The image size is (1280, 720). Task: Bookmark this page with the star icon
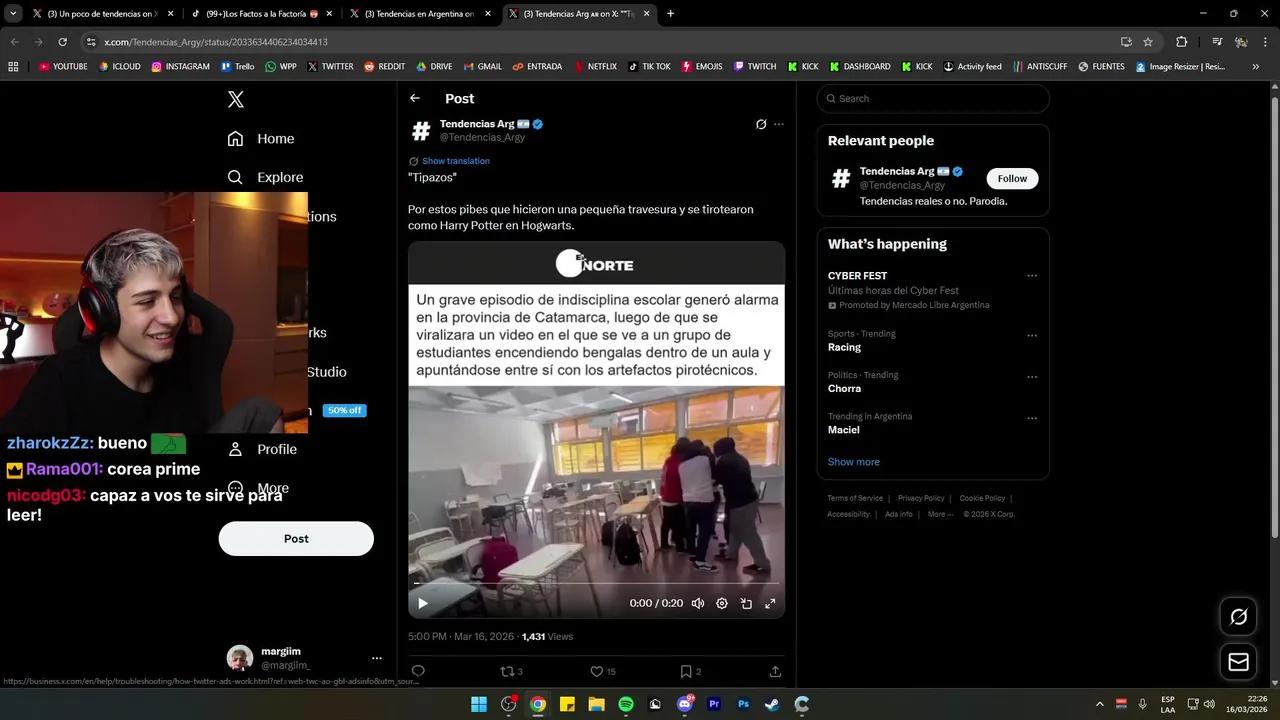[x=1148, y=42]
